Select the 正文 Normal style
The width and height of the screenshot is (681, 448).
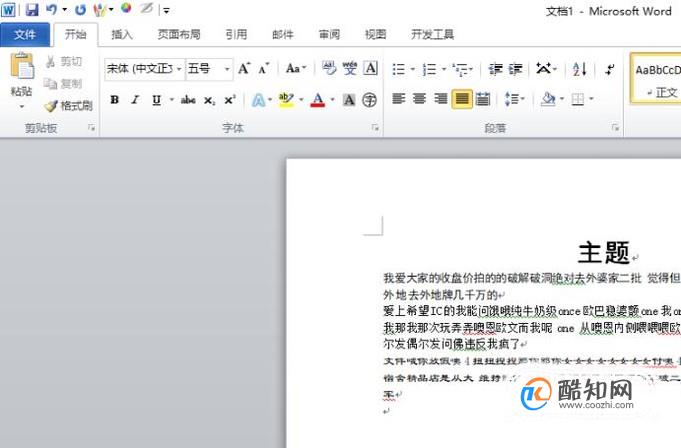tap(656, 79)
